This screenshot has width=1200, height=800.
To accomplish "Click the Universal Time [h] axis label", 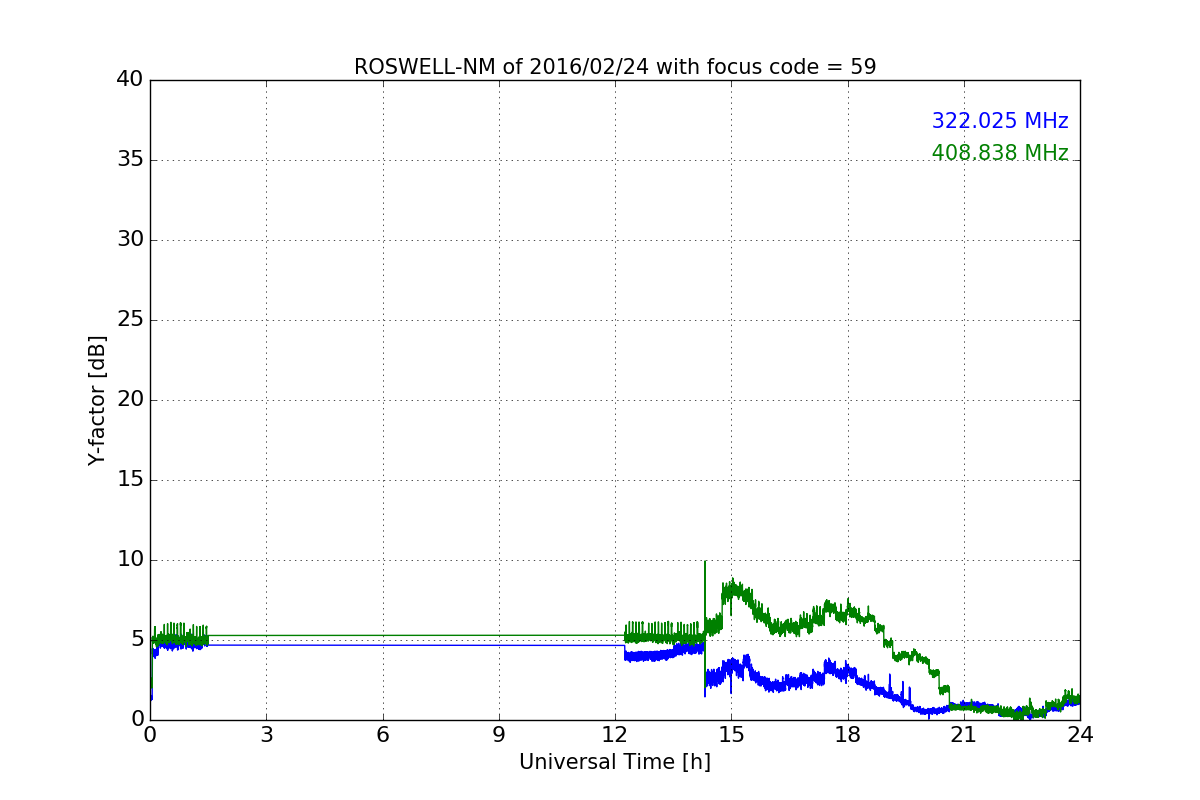I will (x=615, y=762).
